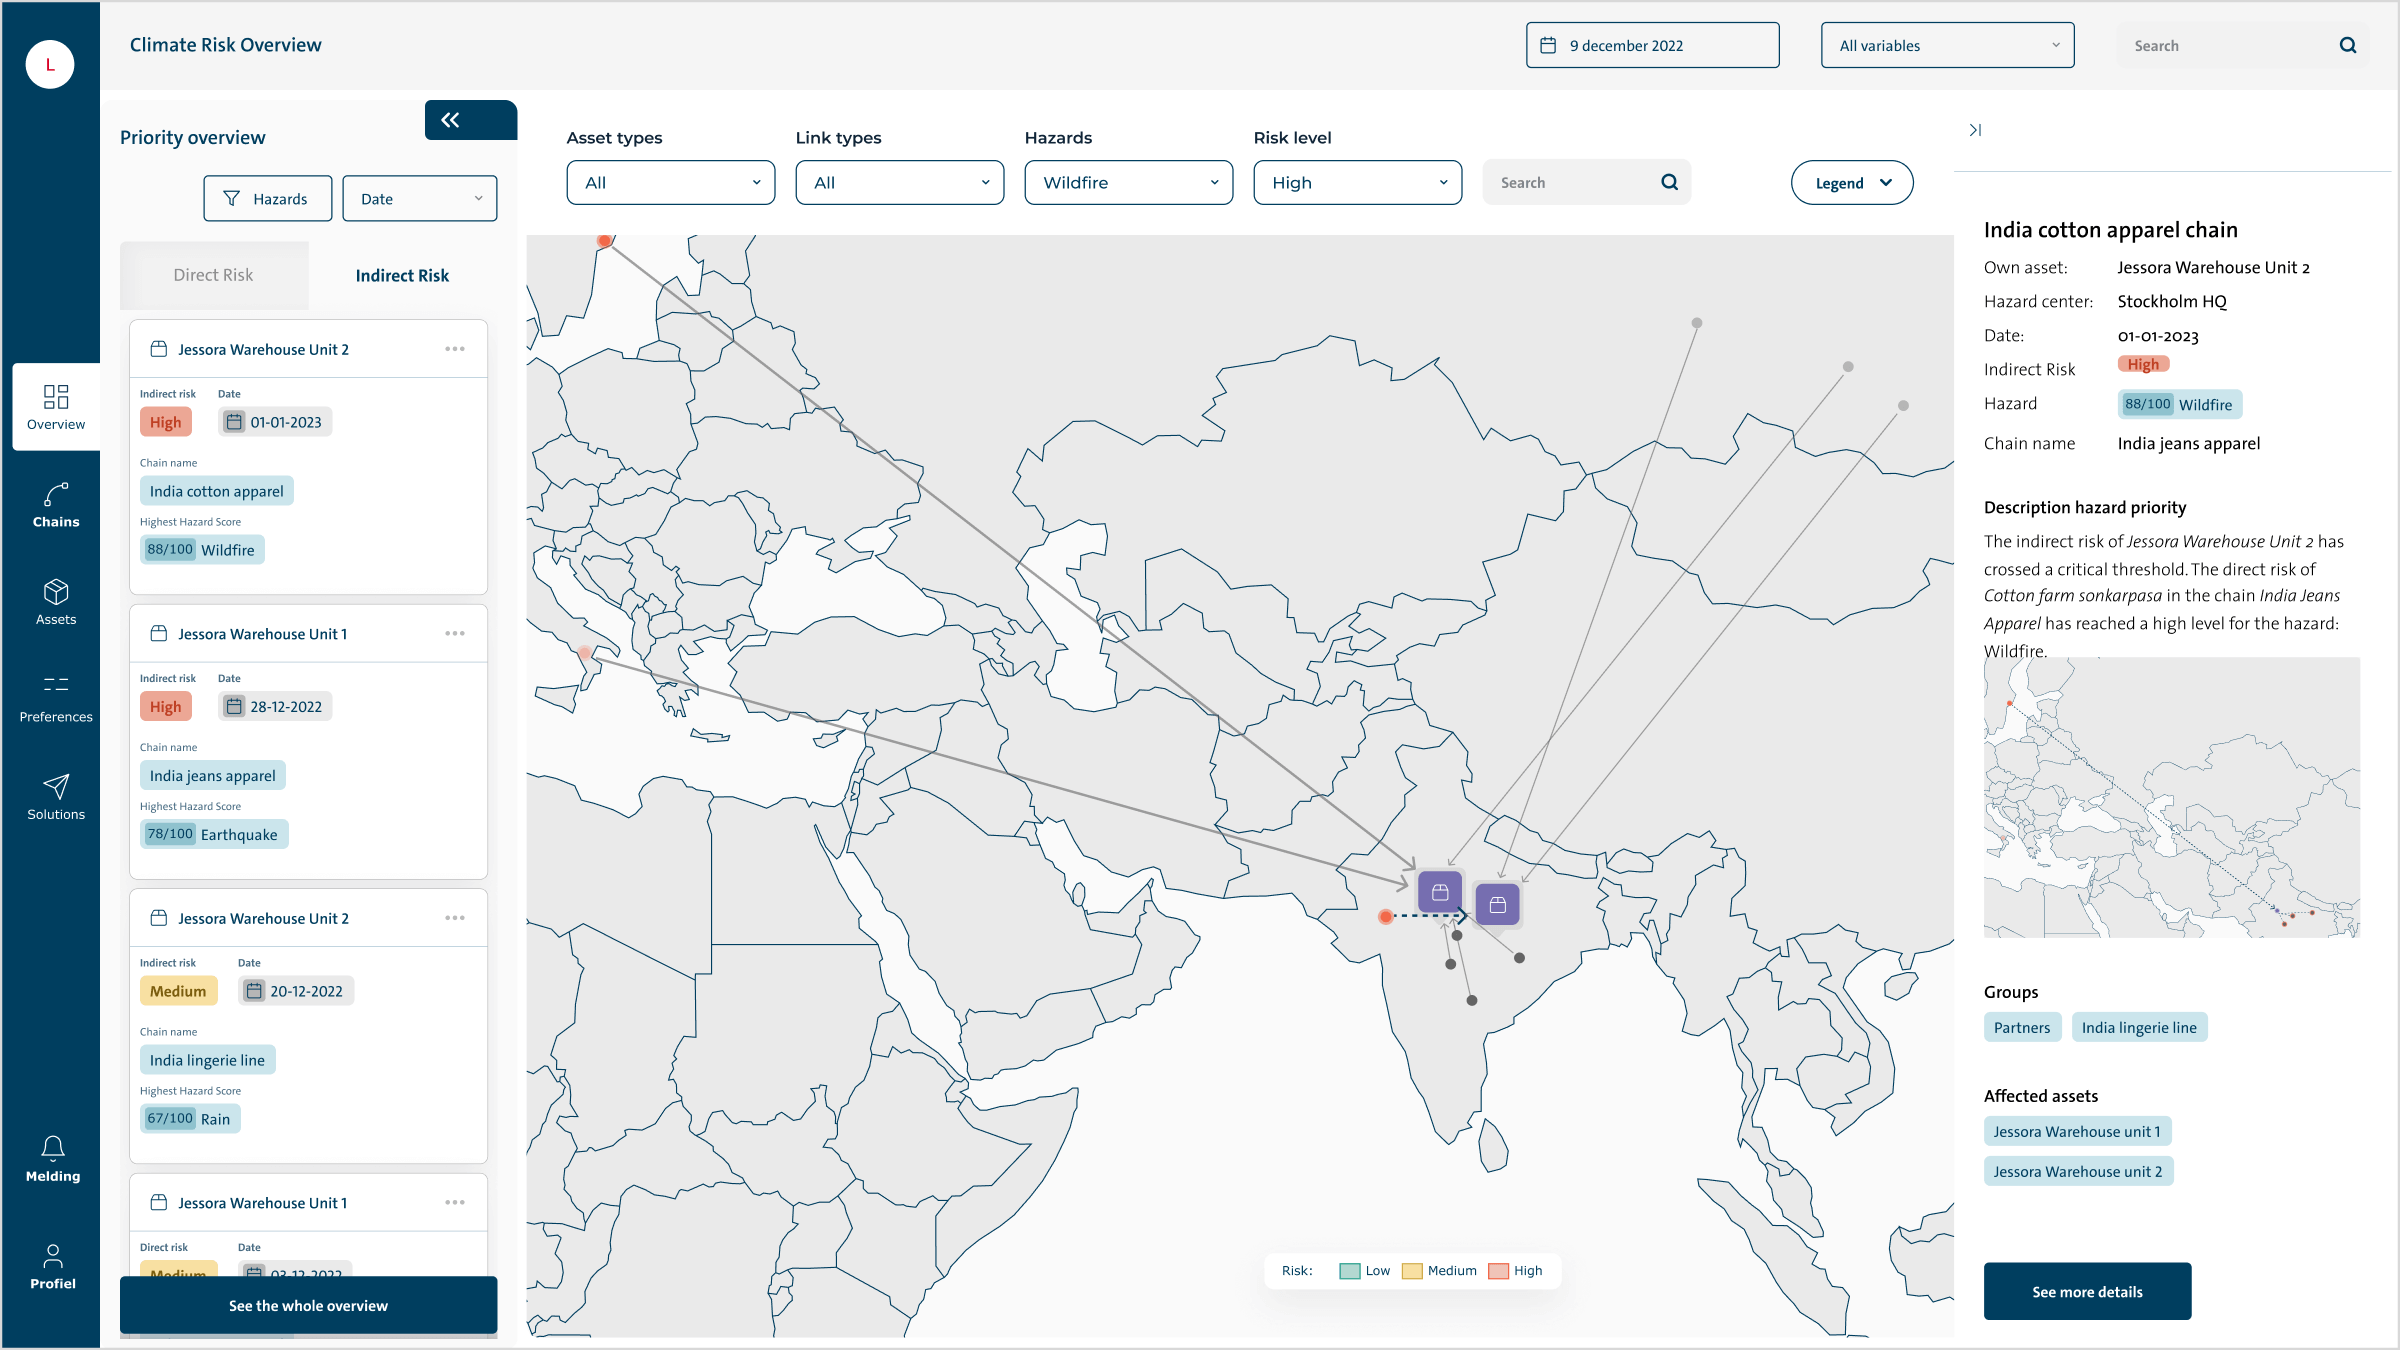Viewport: 2400px width, 1350px height.
Task: Click the purple warehouse marker on map
Action: pos(1440,892)
